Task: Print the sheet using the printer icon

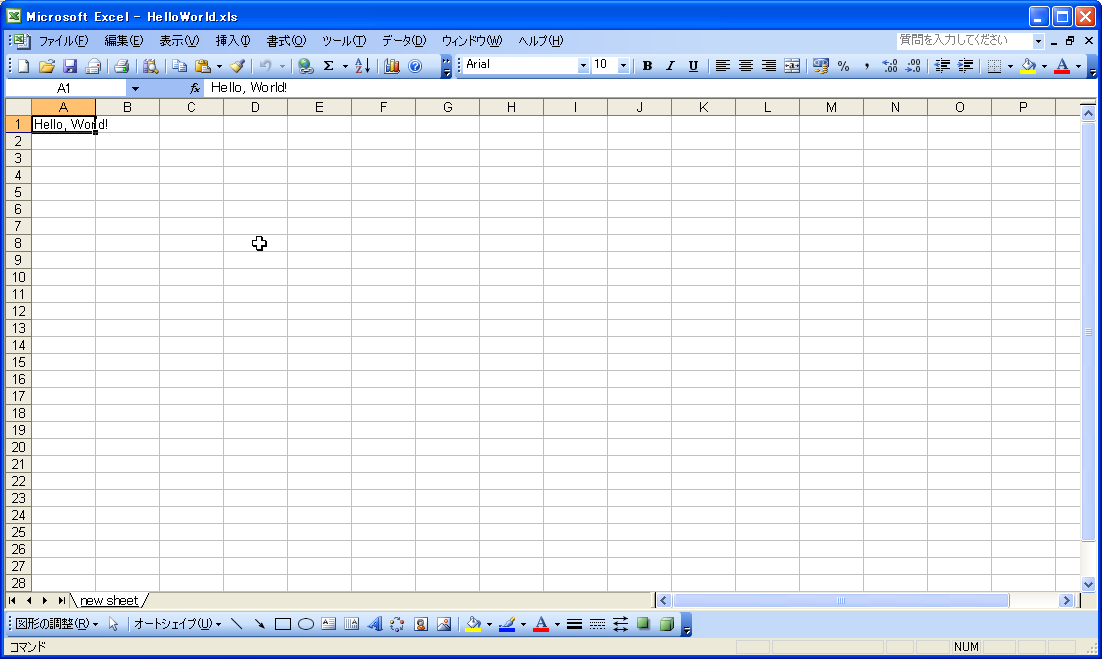Action: coord(122,66)
